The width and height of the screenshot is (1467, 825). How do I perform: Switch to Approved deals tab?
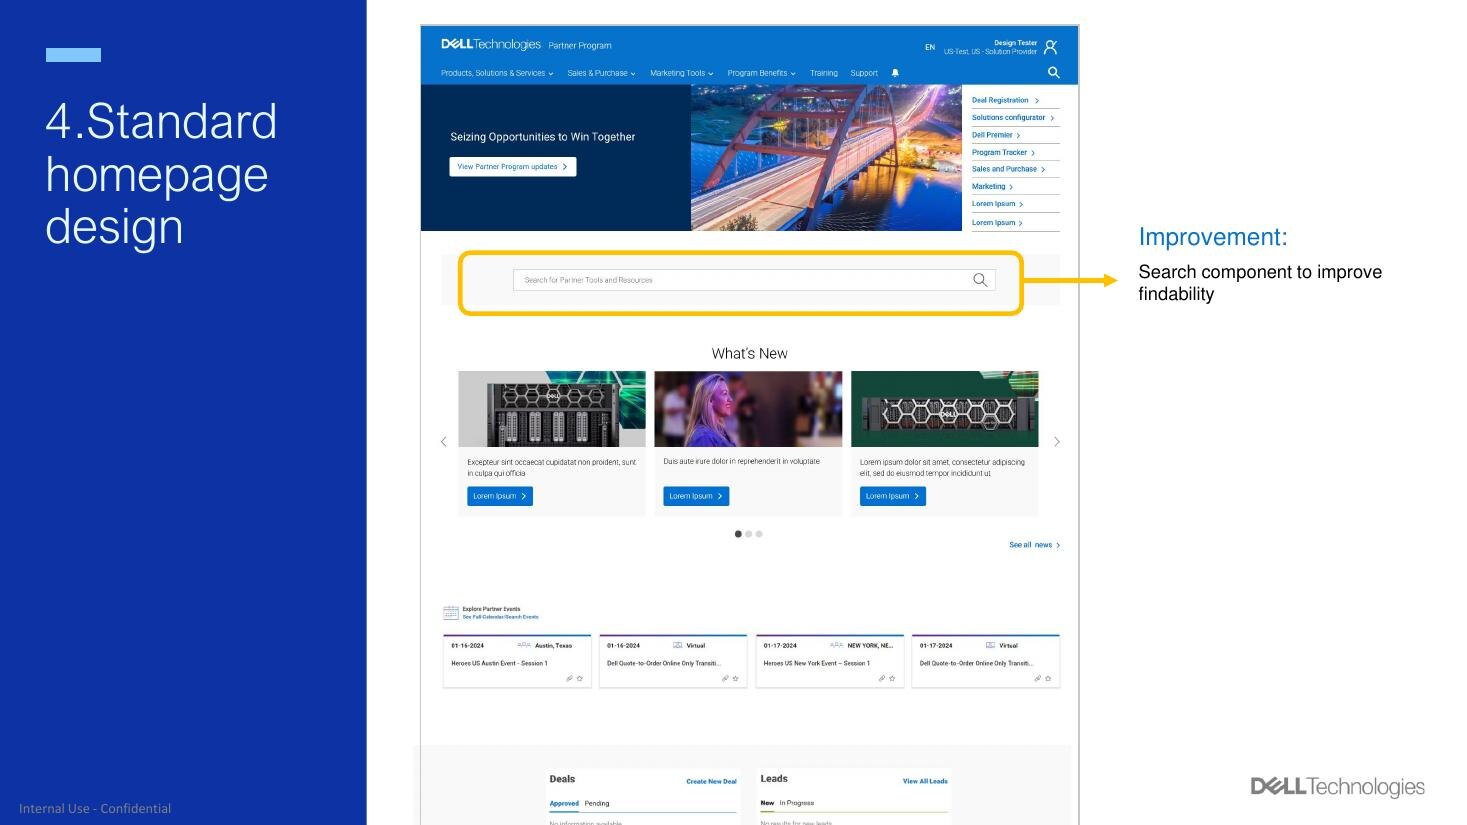click(x=564, y=803)
